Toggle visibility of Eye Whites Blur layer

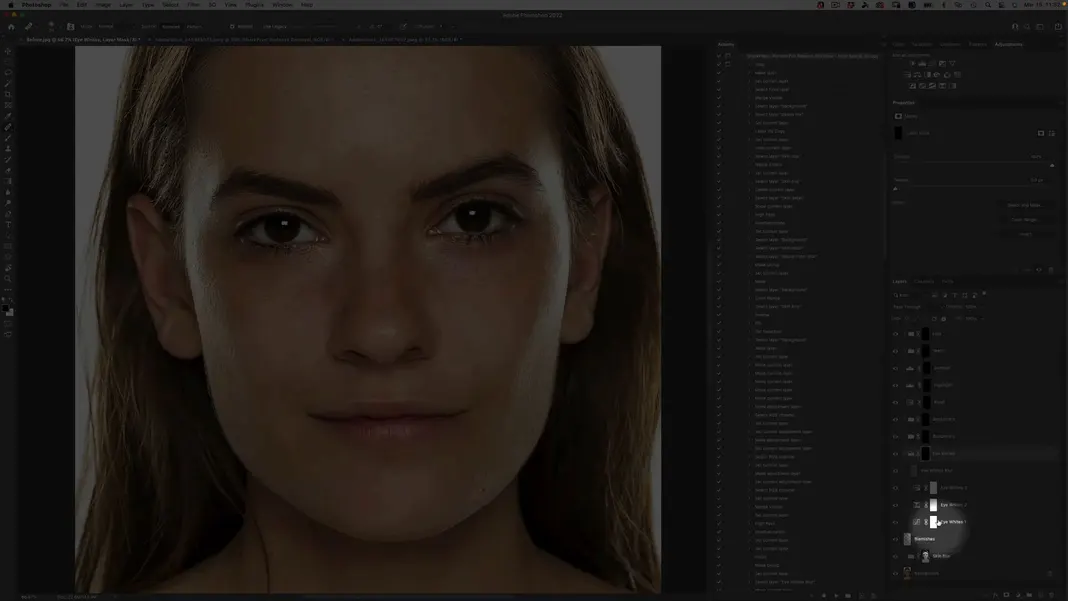(x=896, y=471)
